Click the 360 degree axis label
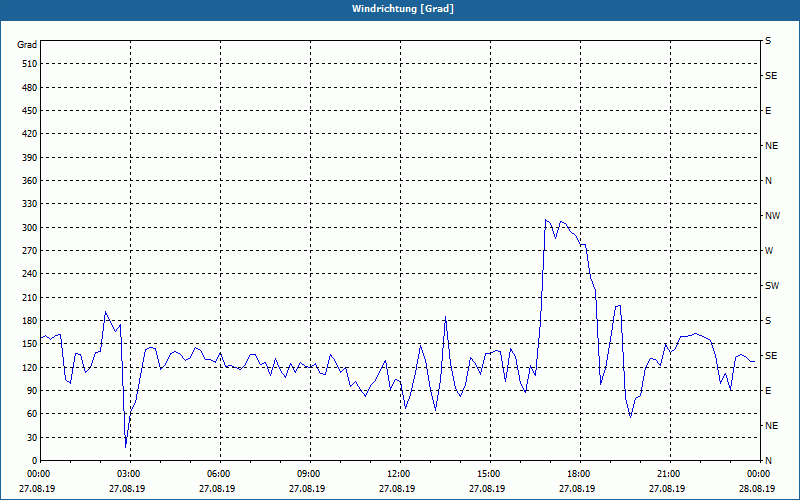Screen dimensions: 800x500 (x=30, y=181)
